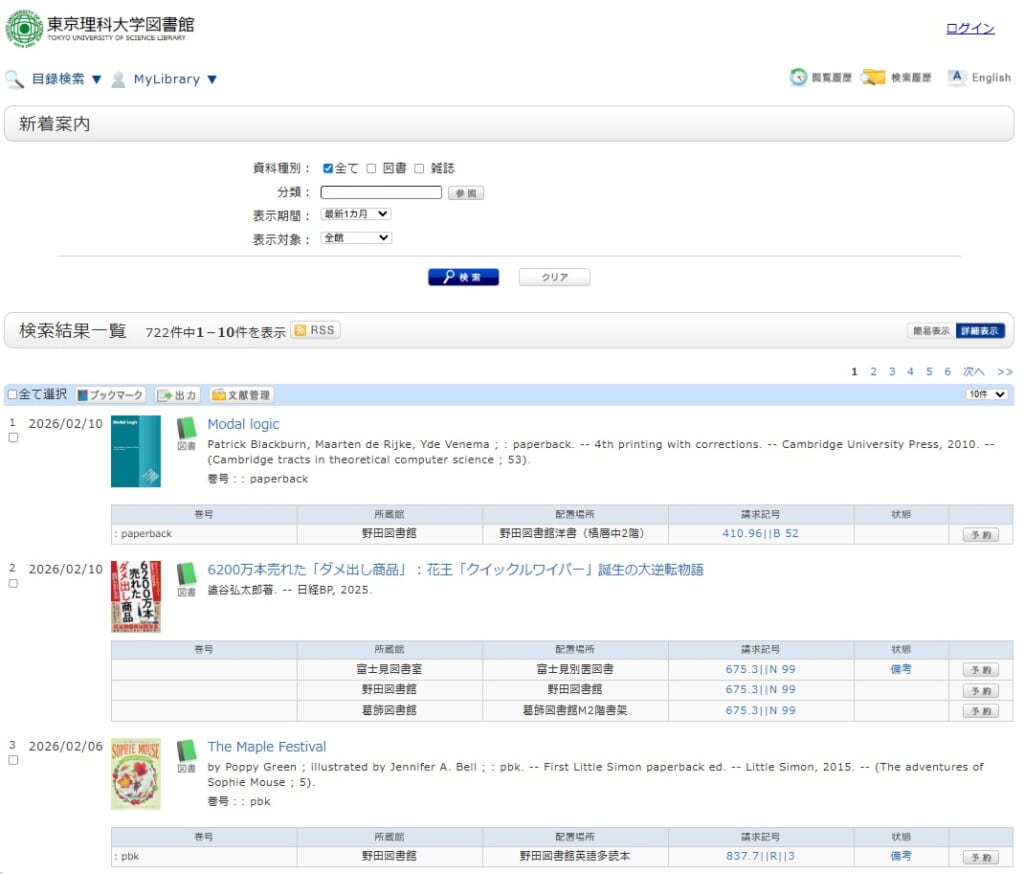Toggle the 全て選択 select all checkbox
This screenshot has width=1024, height=874.
13,395
